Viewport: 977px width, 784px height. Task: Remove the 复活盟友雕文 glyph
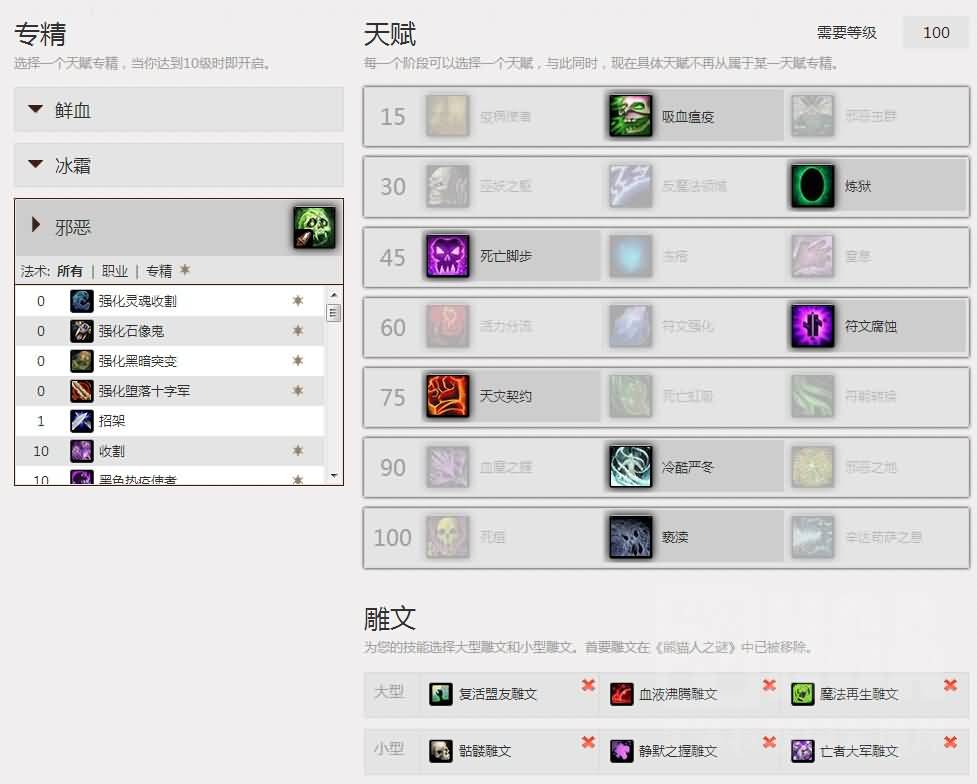[x=588, y=686]
